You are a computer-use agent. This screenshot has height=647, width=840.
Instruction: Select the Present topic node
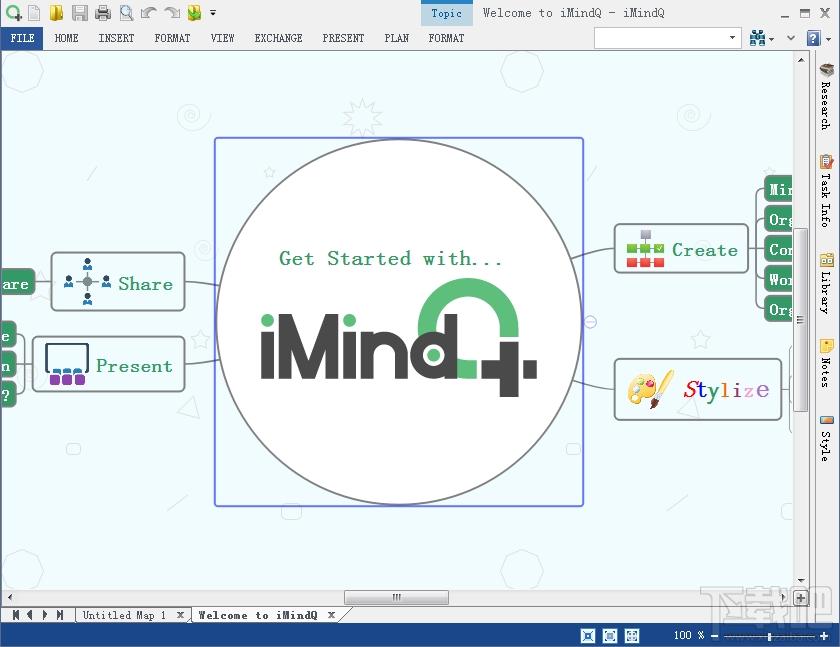(x=109, y=364)
